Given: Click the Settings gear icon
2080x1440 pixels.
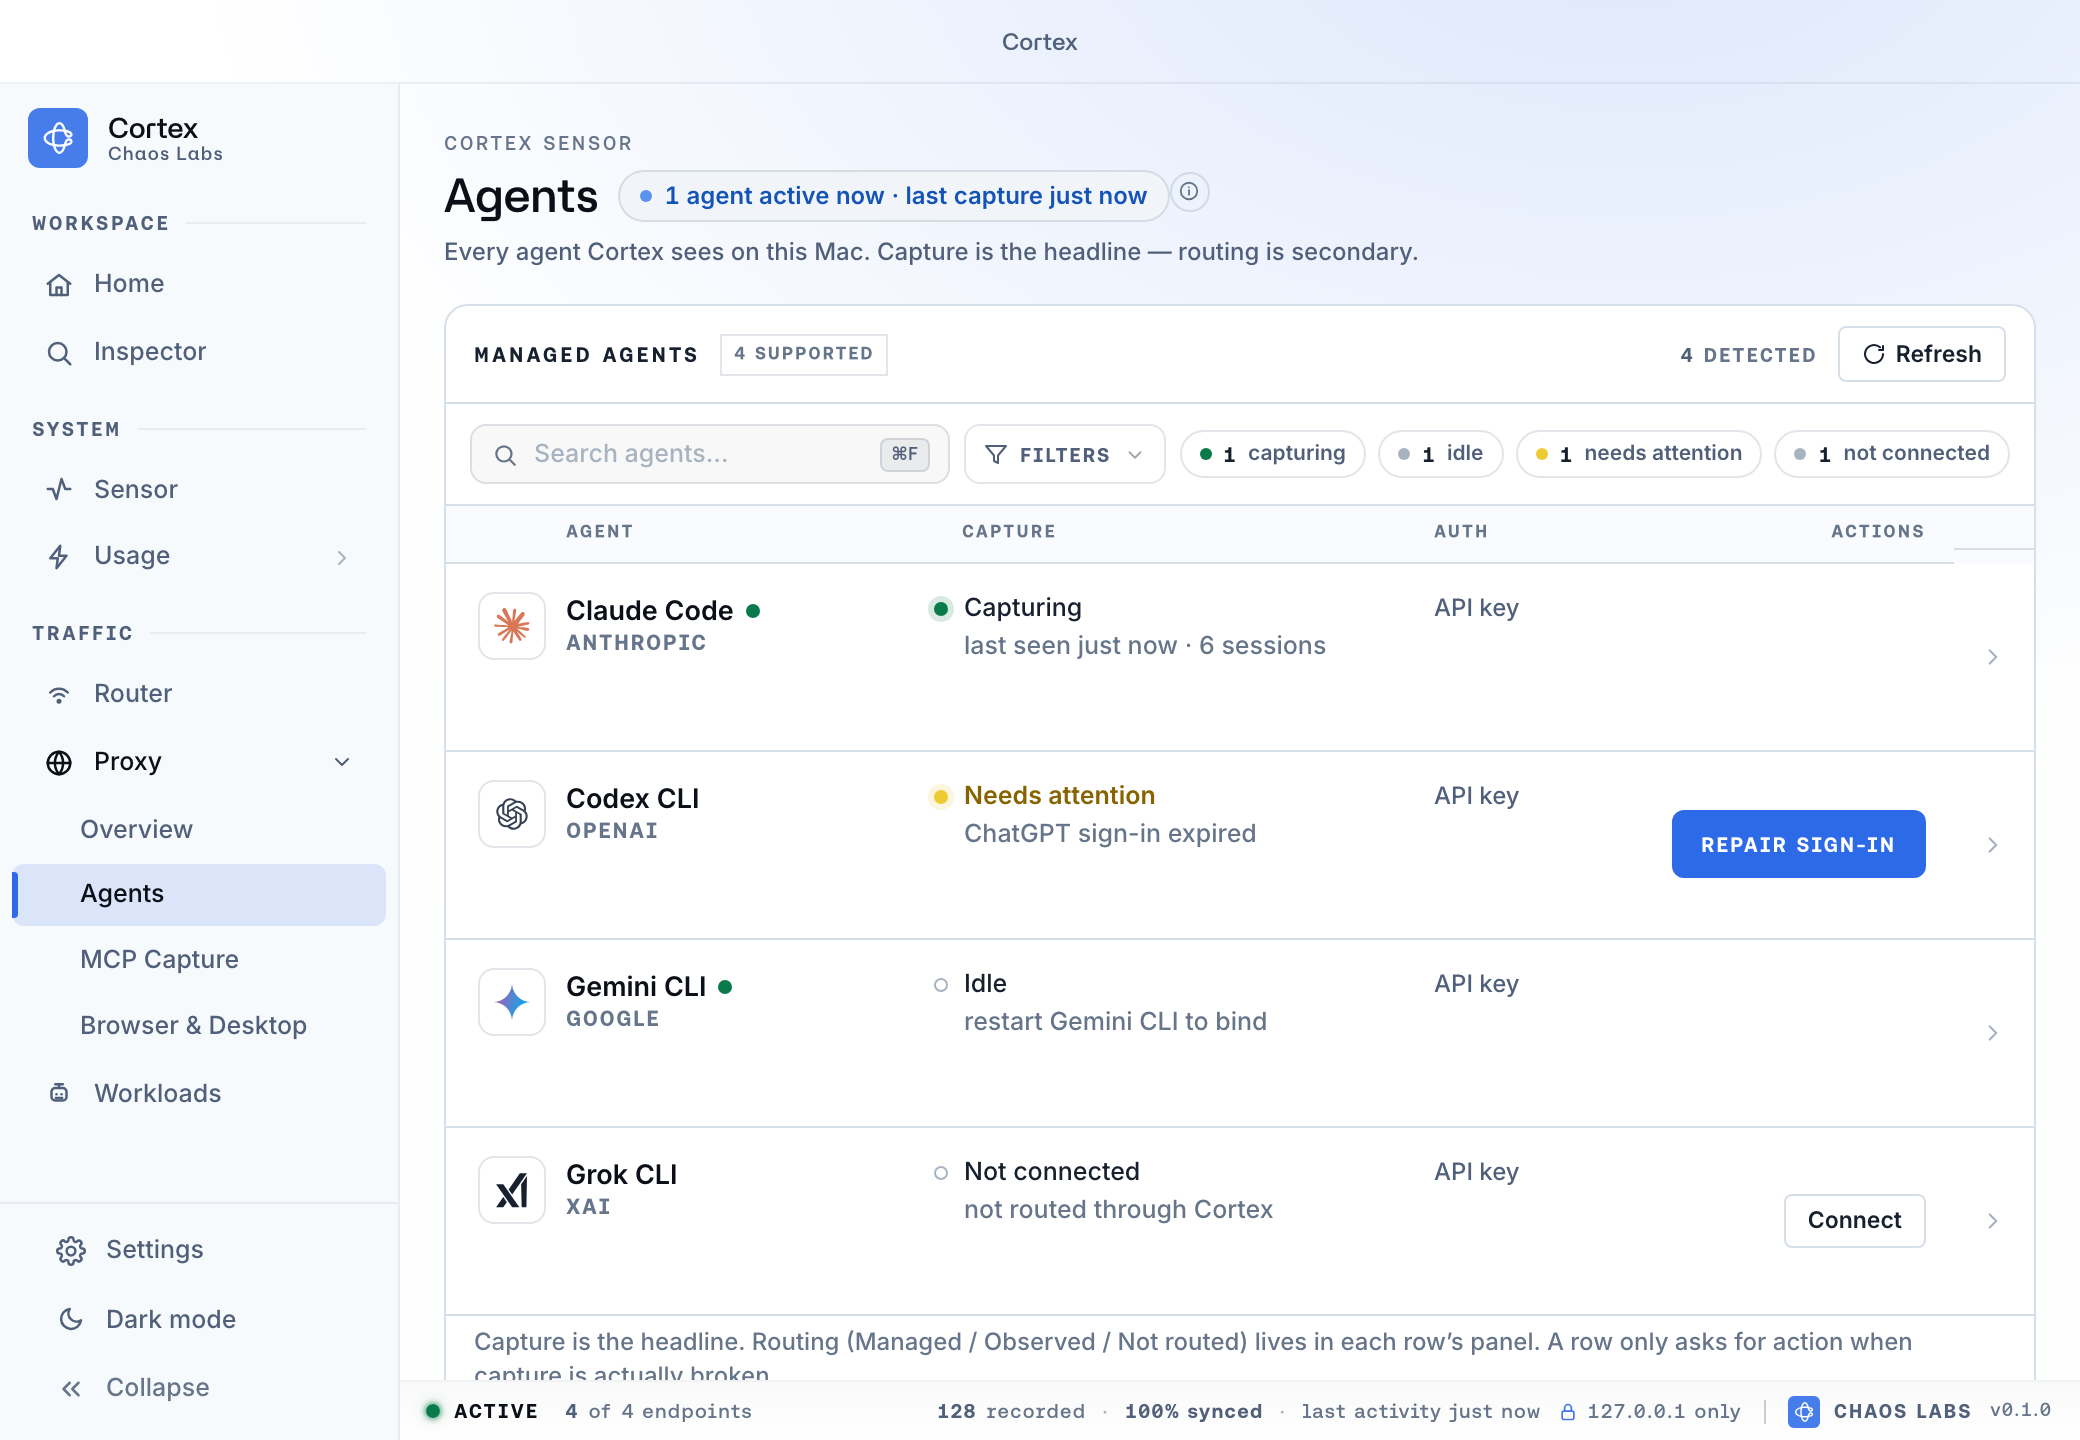Looking at the screenshot, I should tap(71, 1251).
